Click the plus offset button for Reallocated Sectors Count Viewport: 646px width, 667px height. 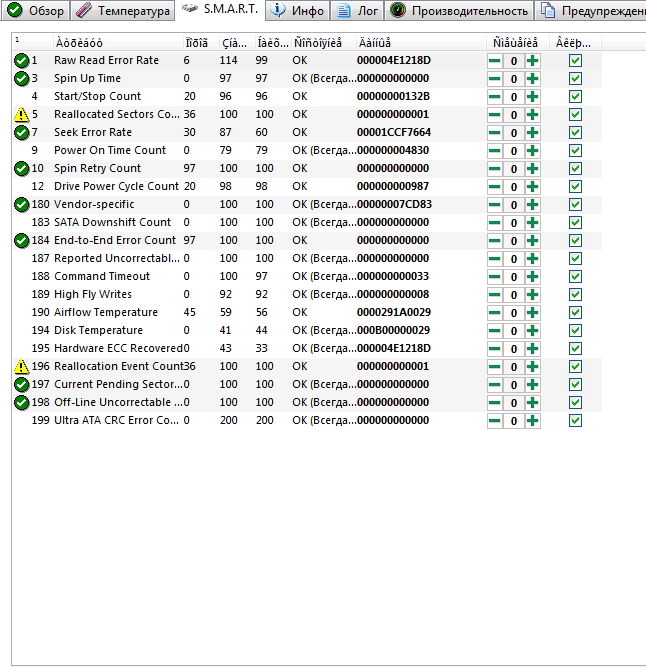[x=532, y=115]
